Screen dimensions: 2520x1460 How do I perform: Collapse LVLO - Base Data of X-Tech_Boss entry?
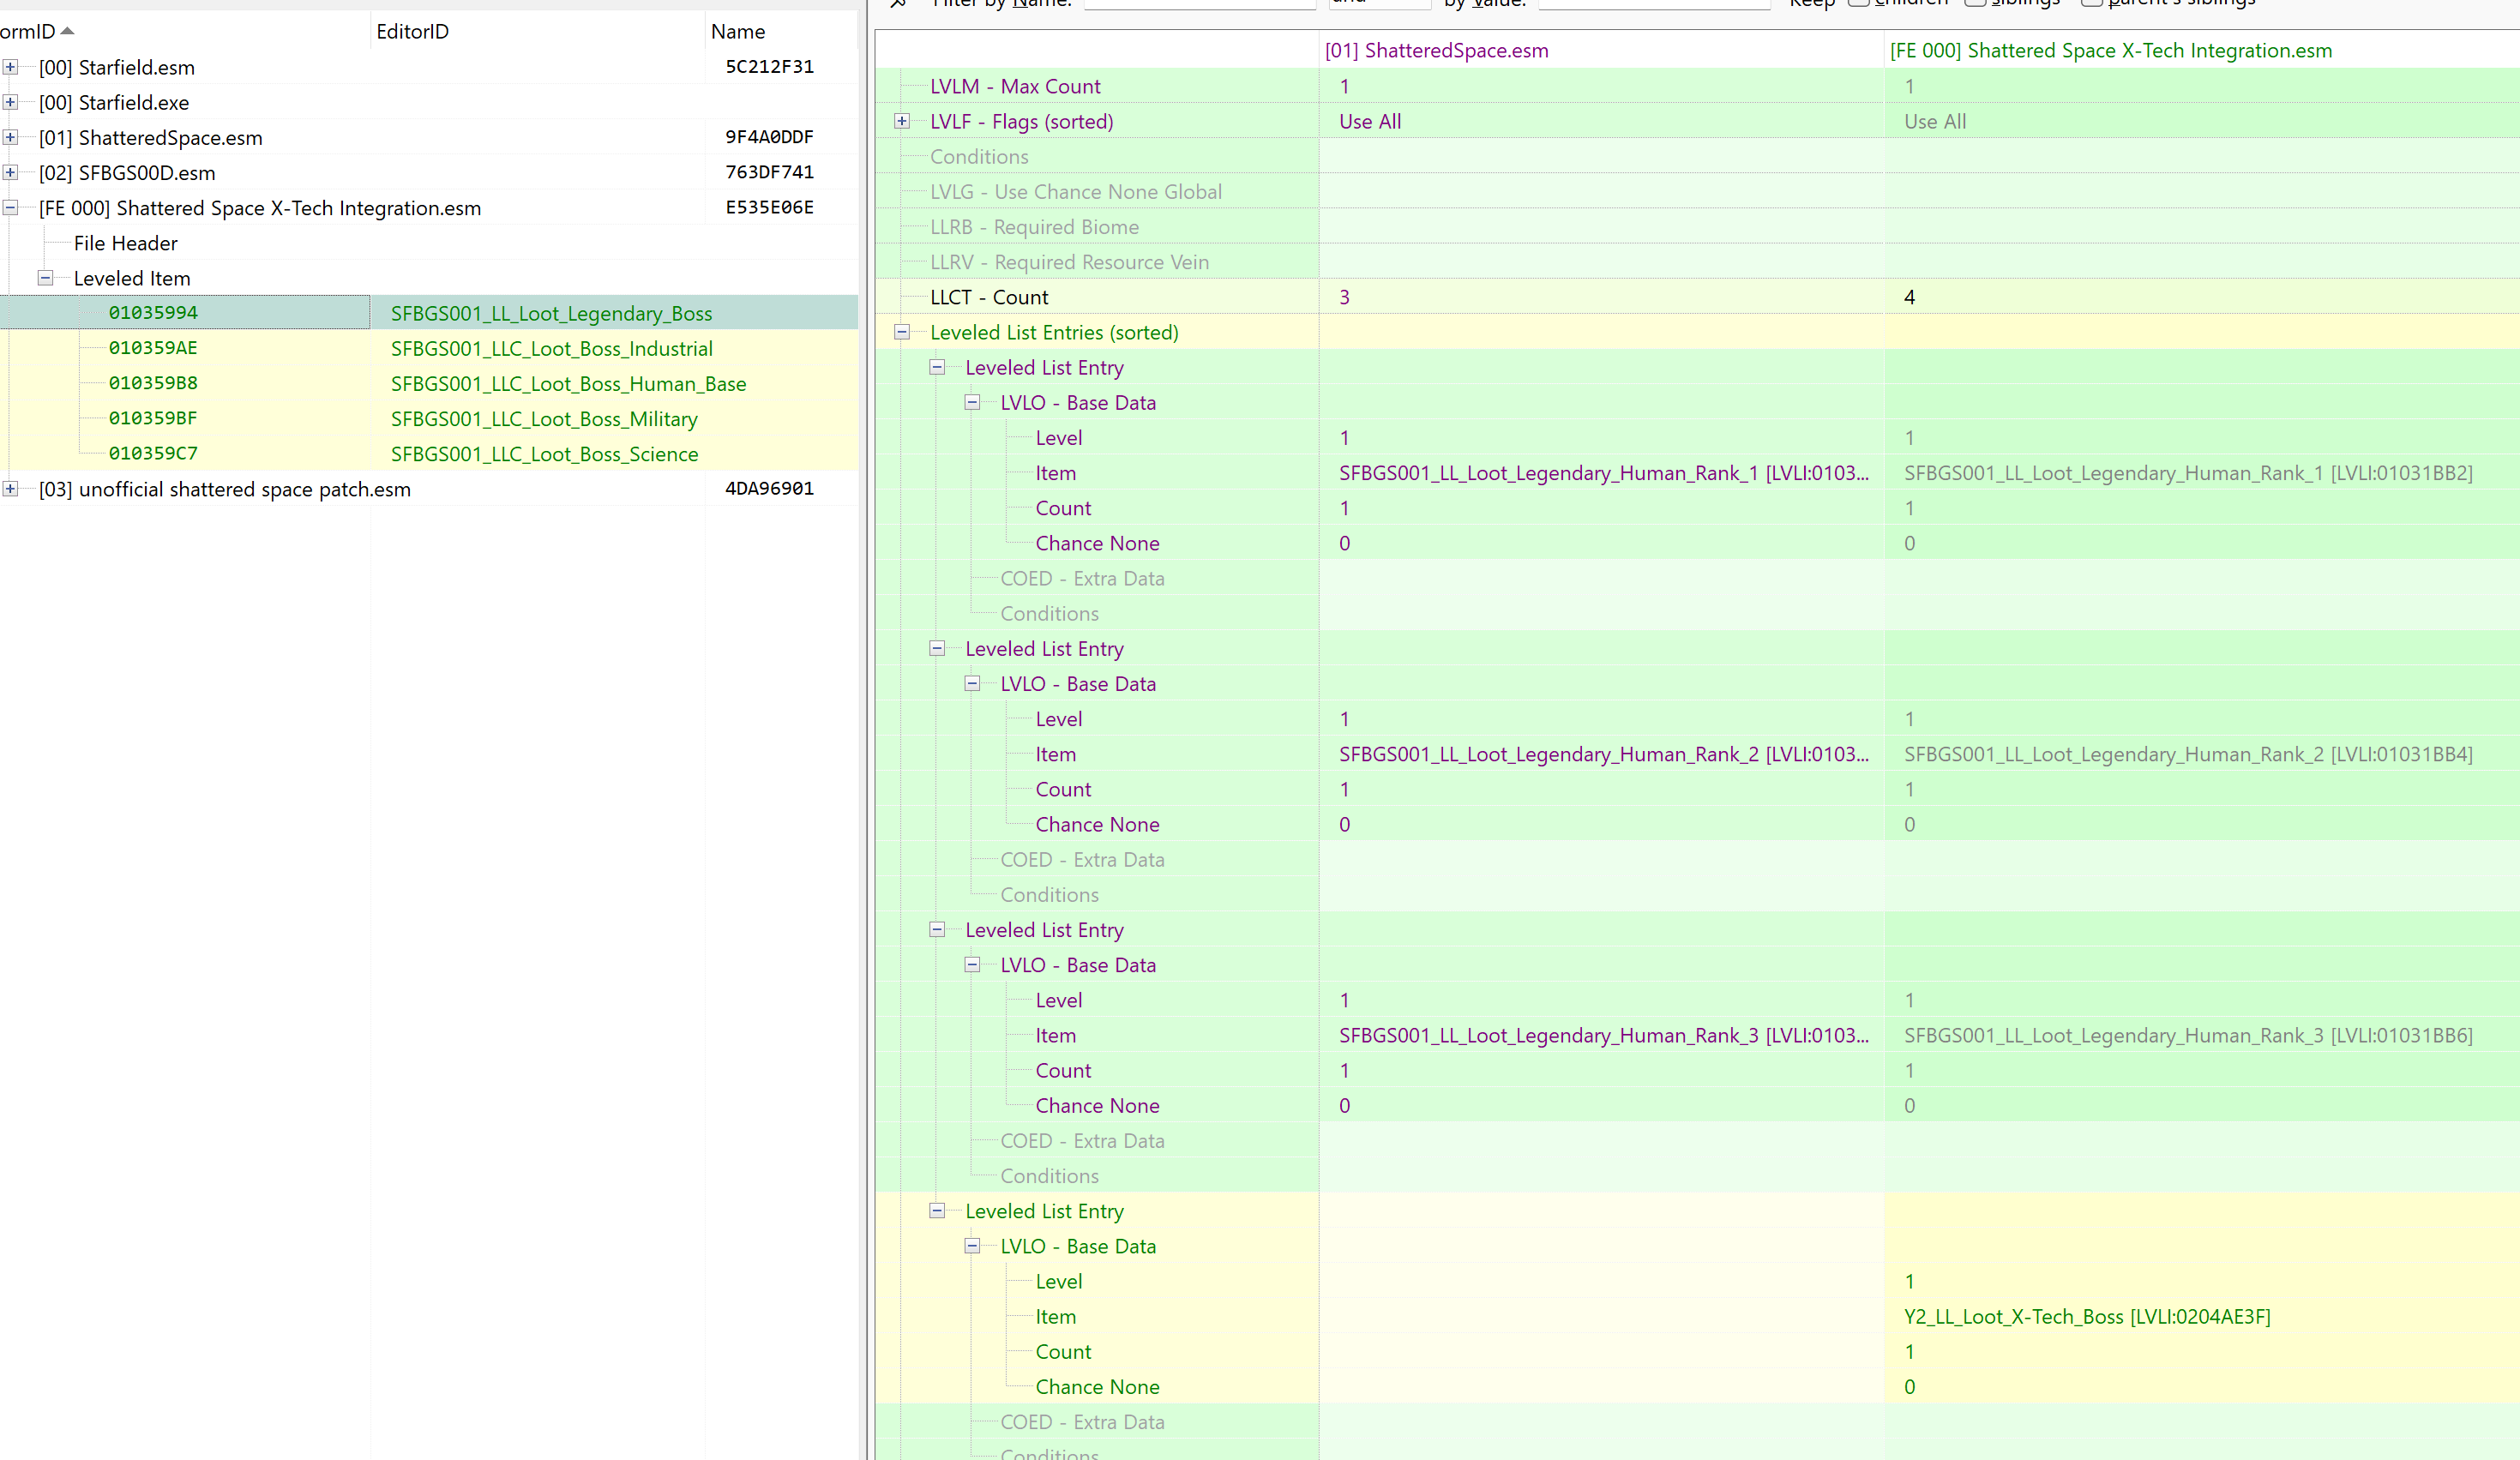(972, 1246)
